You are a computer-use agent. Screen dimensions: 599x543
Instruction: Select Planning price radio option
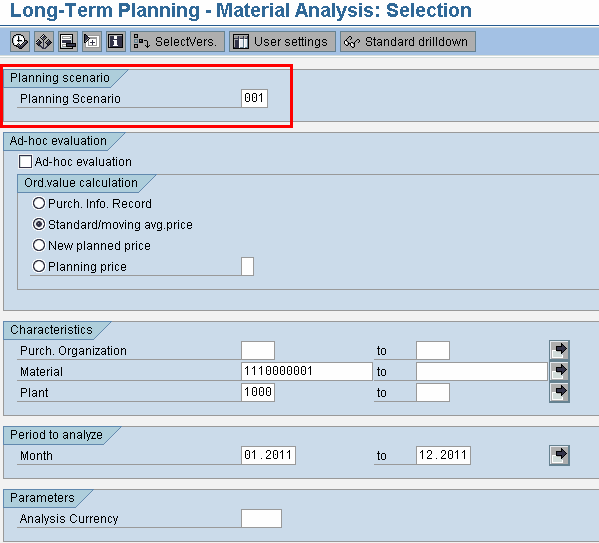(x=39, y=266)
